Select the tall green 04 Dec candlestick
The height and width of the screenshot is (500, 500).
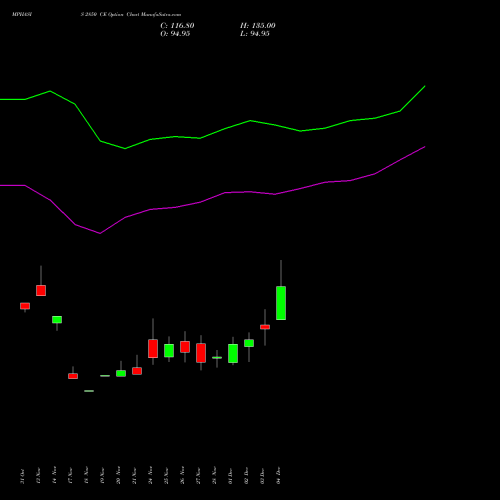click(x=281, y=303)
